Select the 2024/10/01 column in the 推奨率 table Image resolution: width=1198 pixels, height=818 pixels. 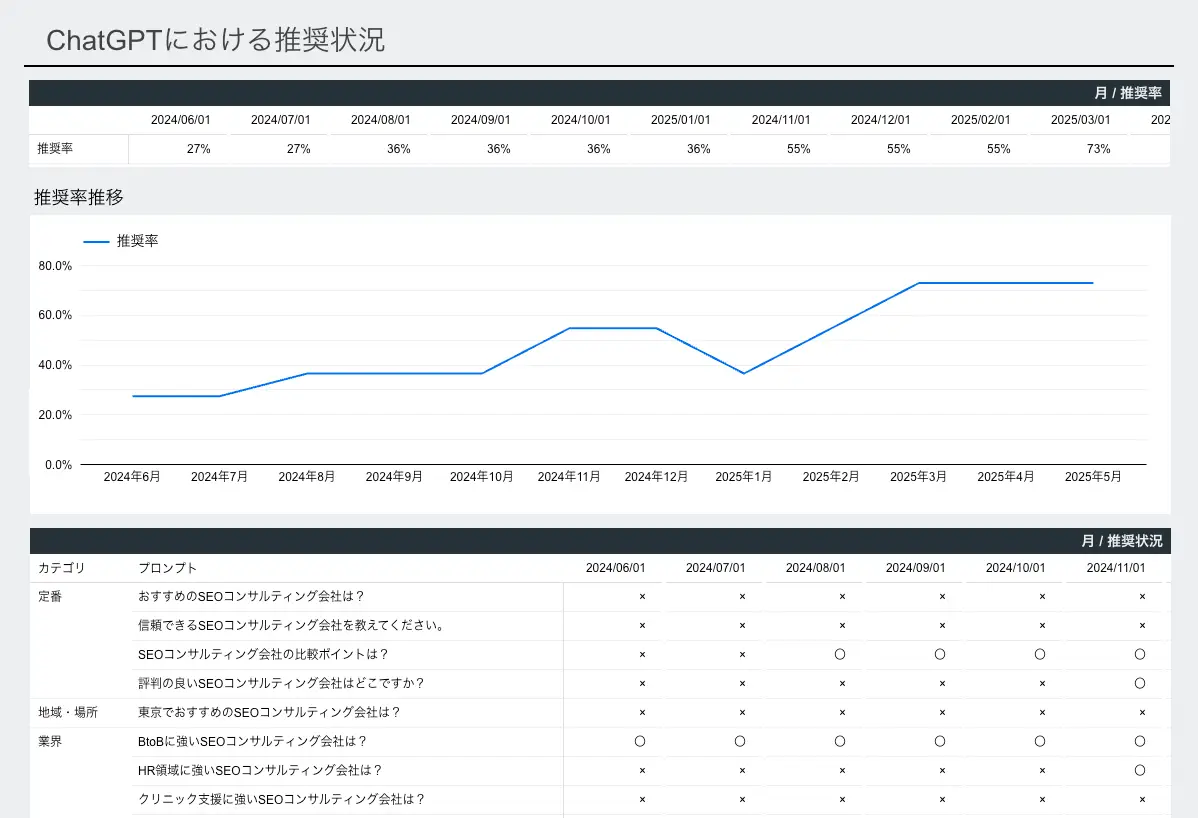[x=581, y=120]
